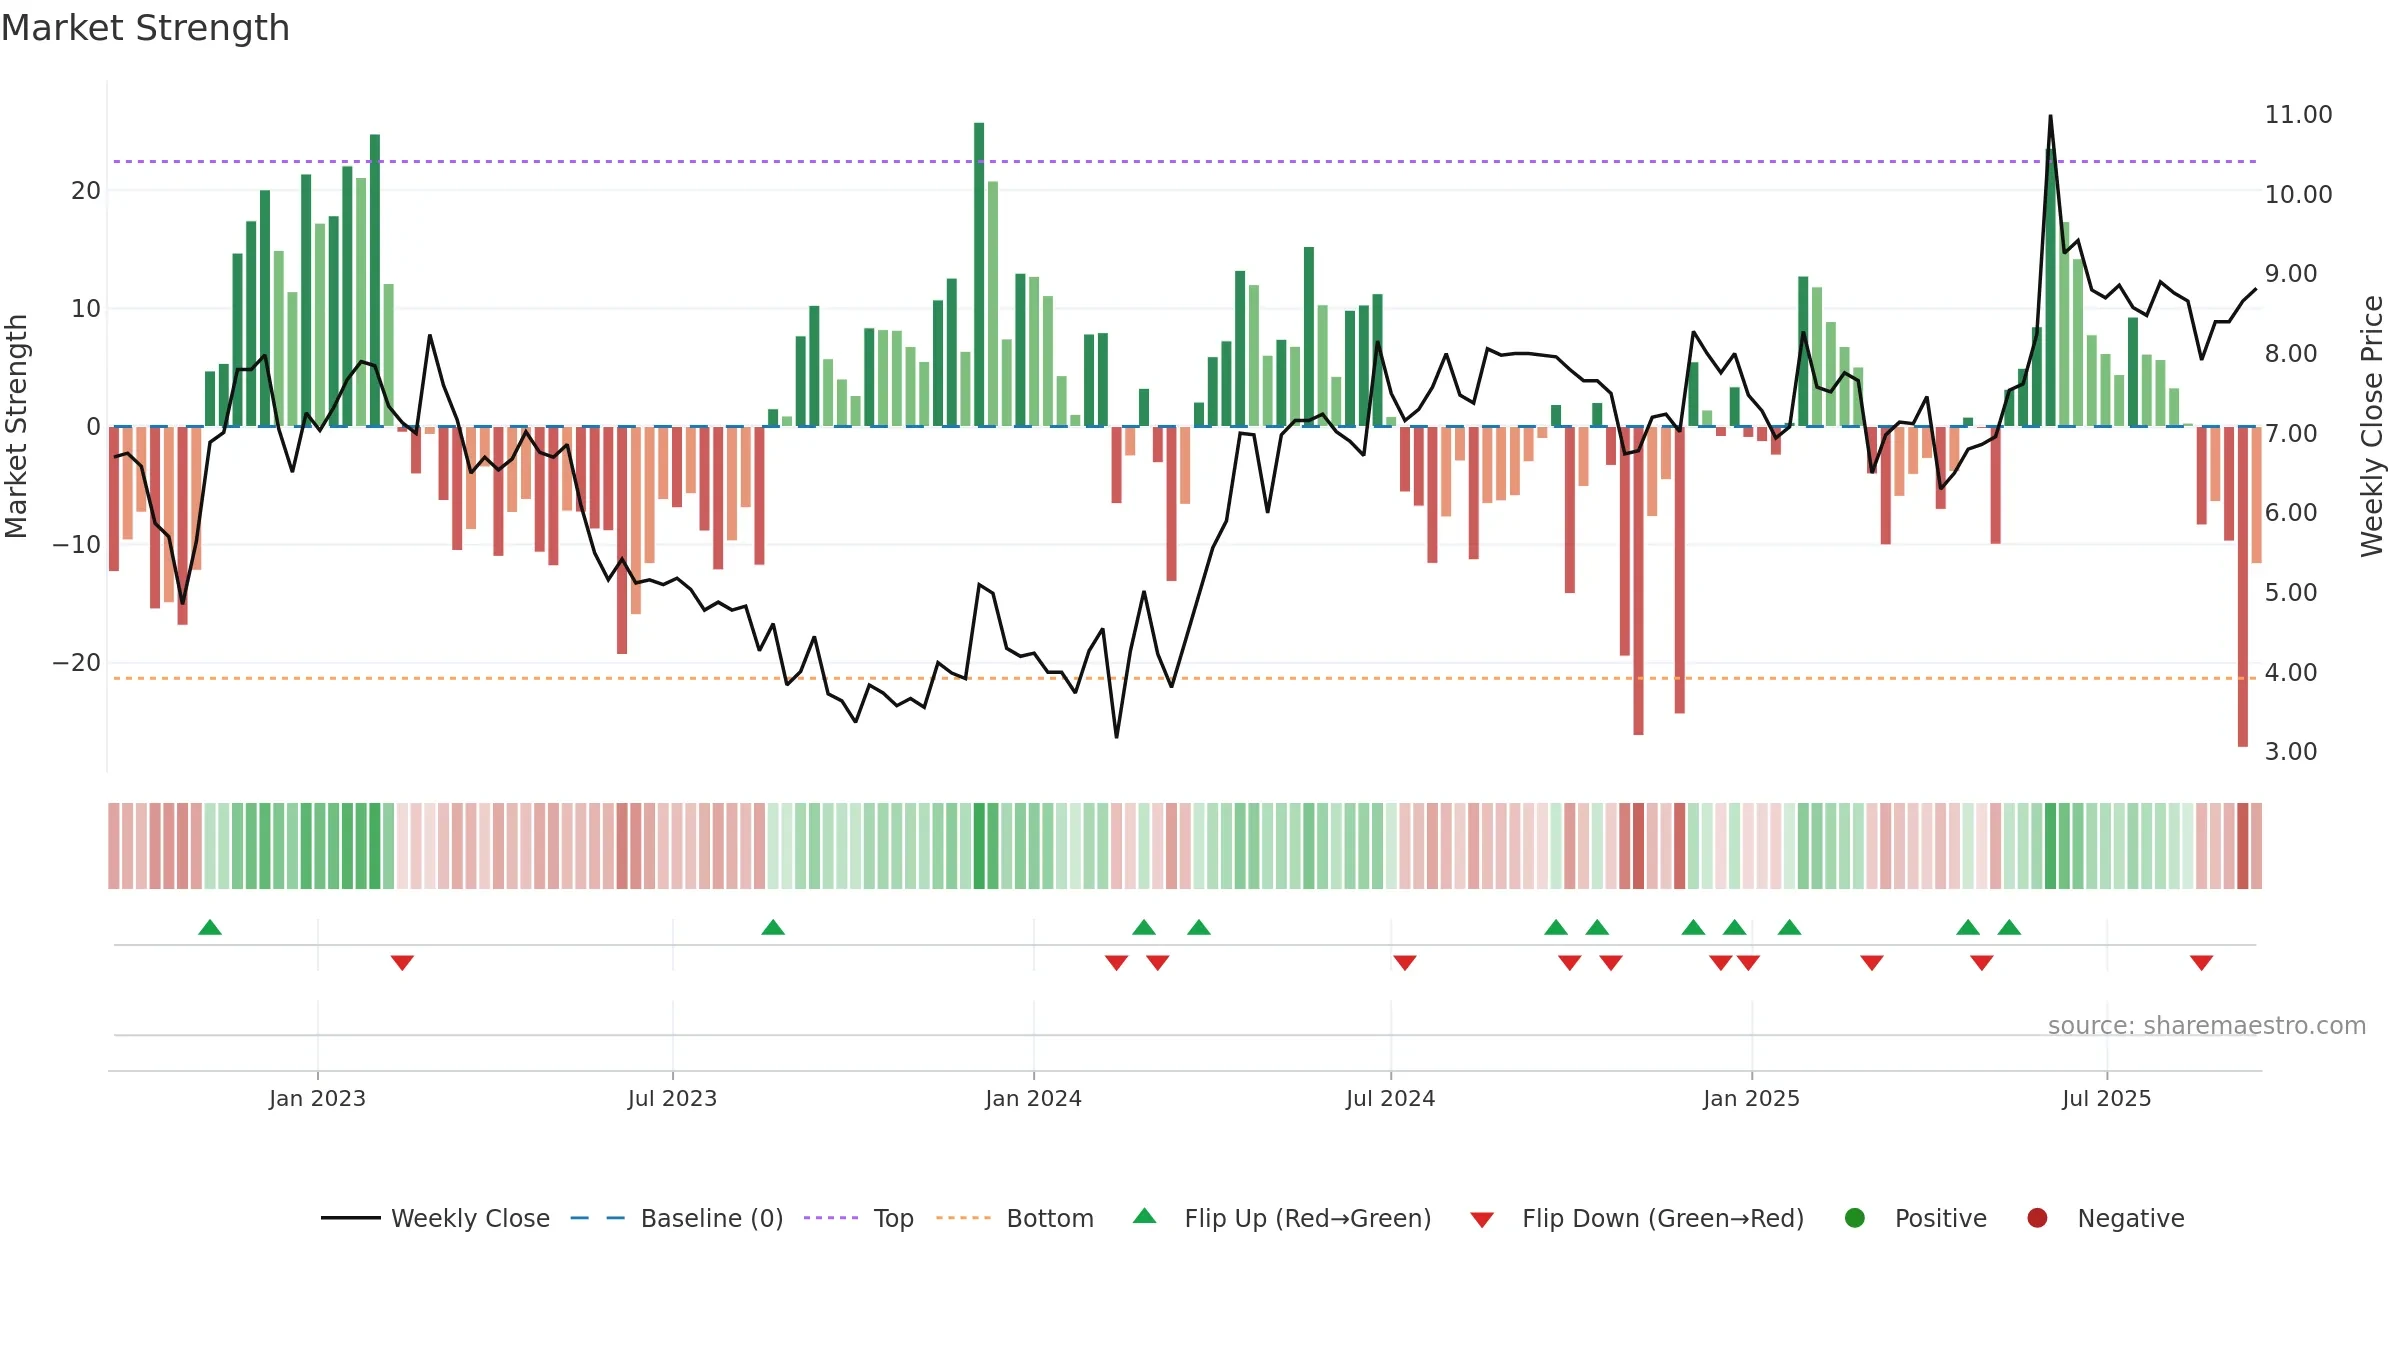The height and width of the screenshot is (1350, 2400).
Task: Toggle the Top legend label
Action: tap(893, 1218)
